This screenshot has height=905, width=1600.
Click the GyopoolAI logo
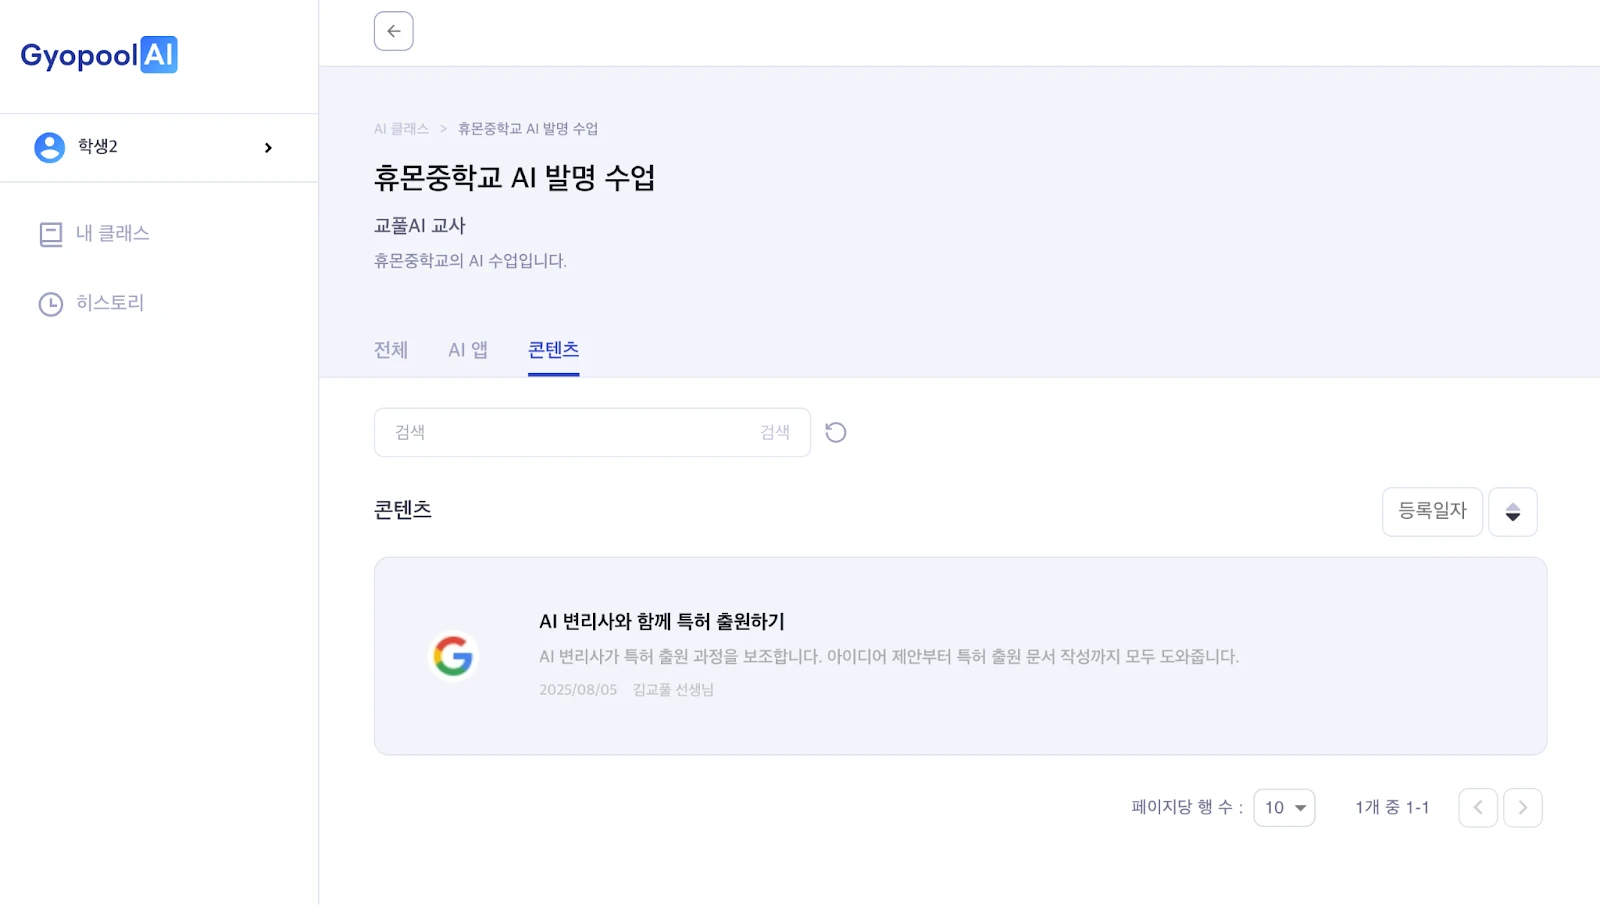pos(99,55)
